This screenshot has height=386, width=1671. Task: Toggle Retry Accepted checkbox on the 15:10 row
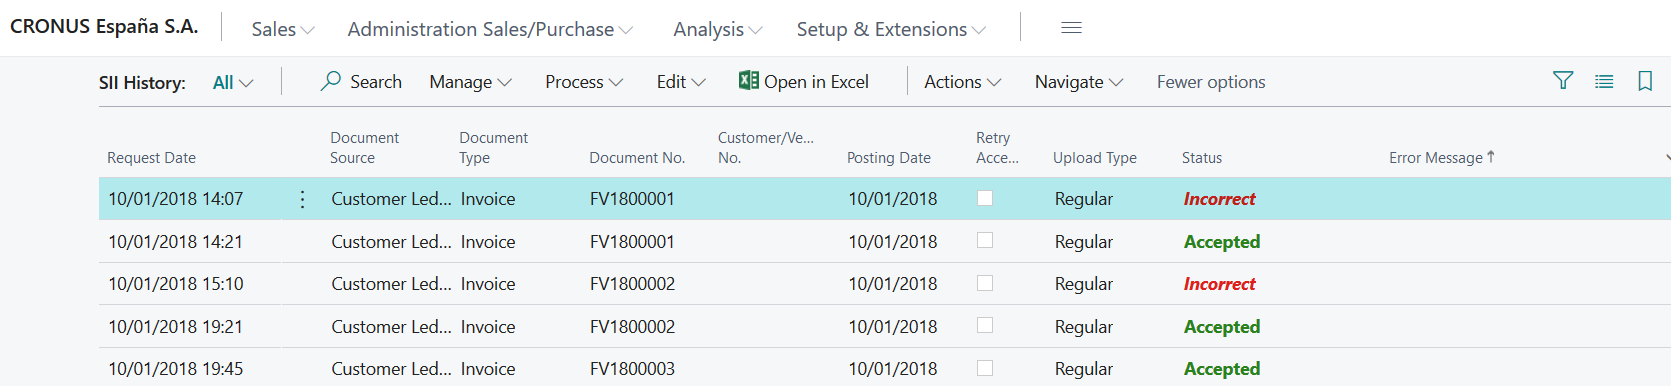click(985, 283)
